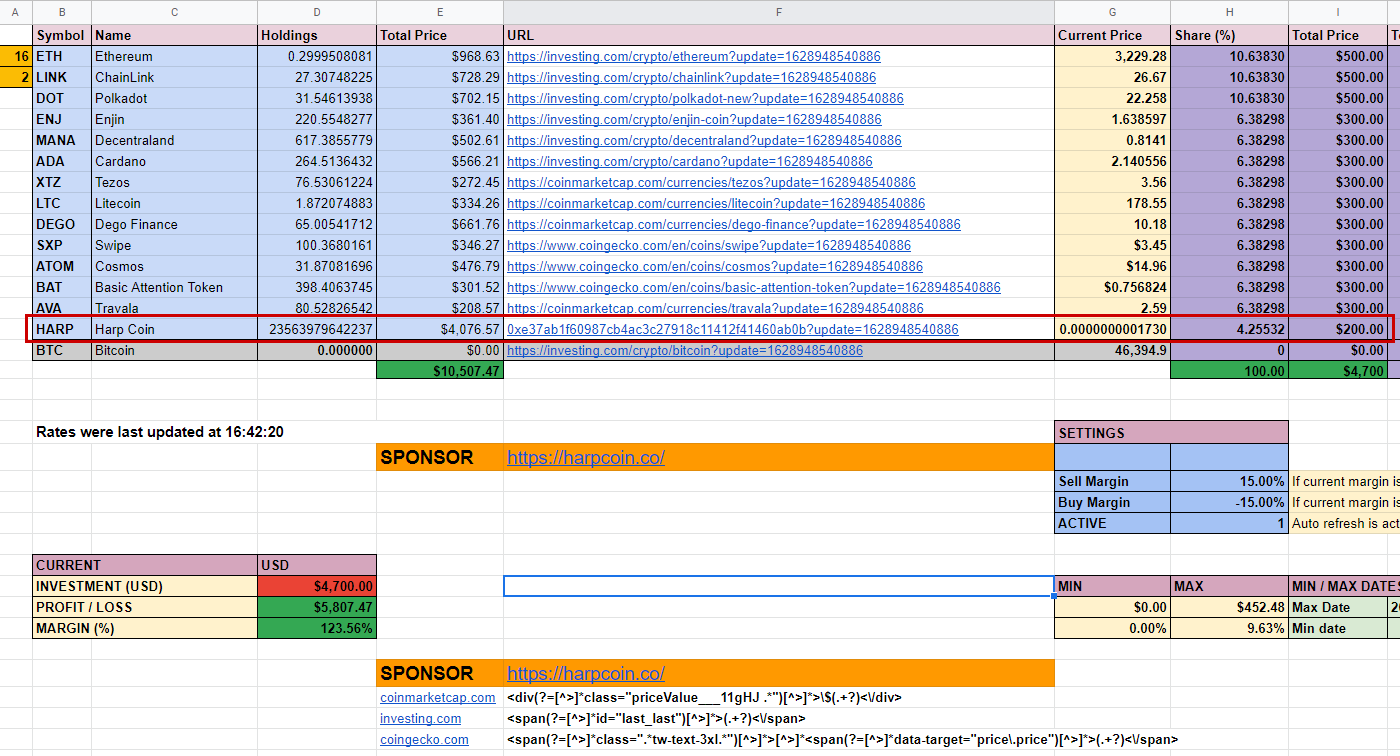Image resolution: width=1400 pixels, height=756 pixels.
Task: Select the Share (%) header cell
Action: coord(1230,35)
